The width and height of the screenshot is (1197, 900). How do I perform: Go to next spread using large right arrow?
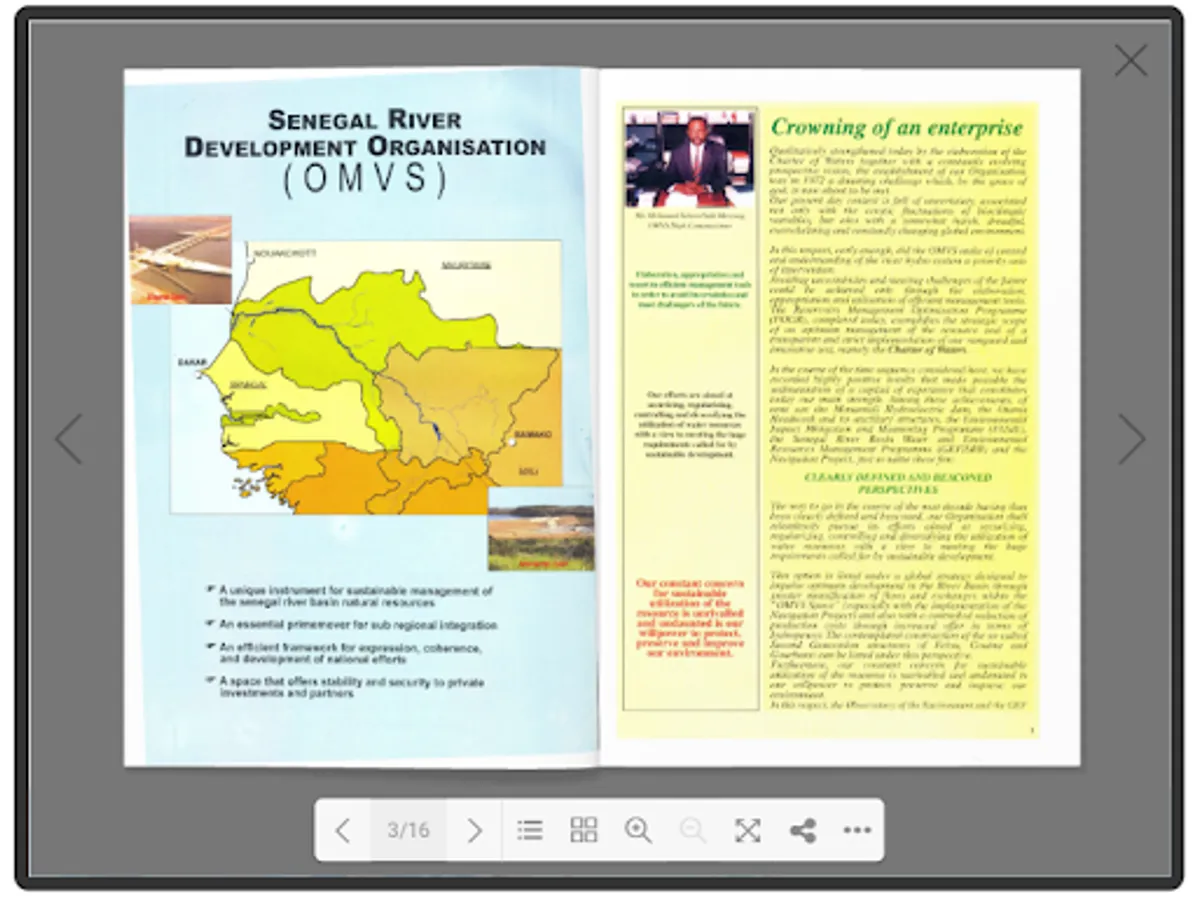[x=1131, y=439]
